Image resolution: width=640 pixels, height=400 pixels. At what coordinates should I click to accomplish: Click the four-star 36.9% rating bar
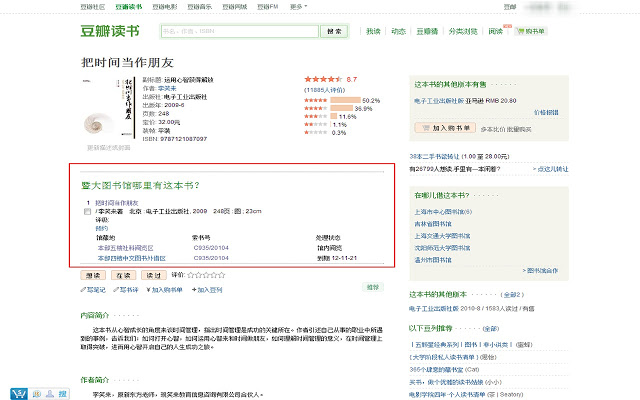pyautogui.click(x=342, y=108)
